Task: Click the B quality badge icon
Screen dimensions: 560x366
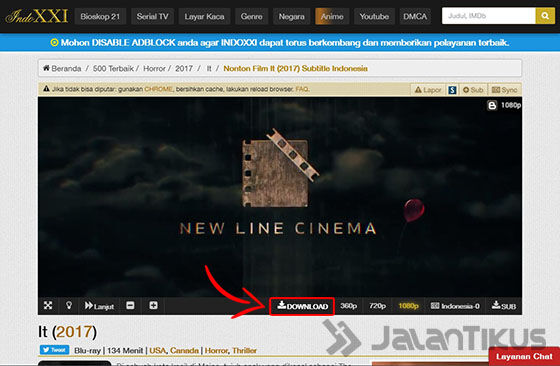Action: point(492,105)
